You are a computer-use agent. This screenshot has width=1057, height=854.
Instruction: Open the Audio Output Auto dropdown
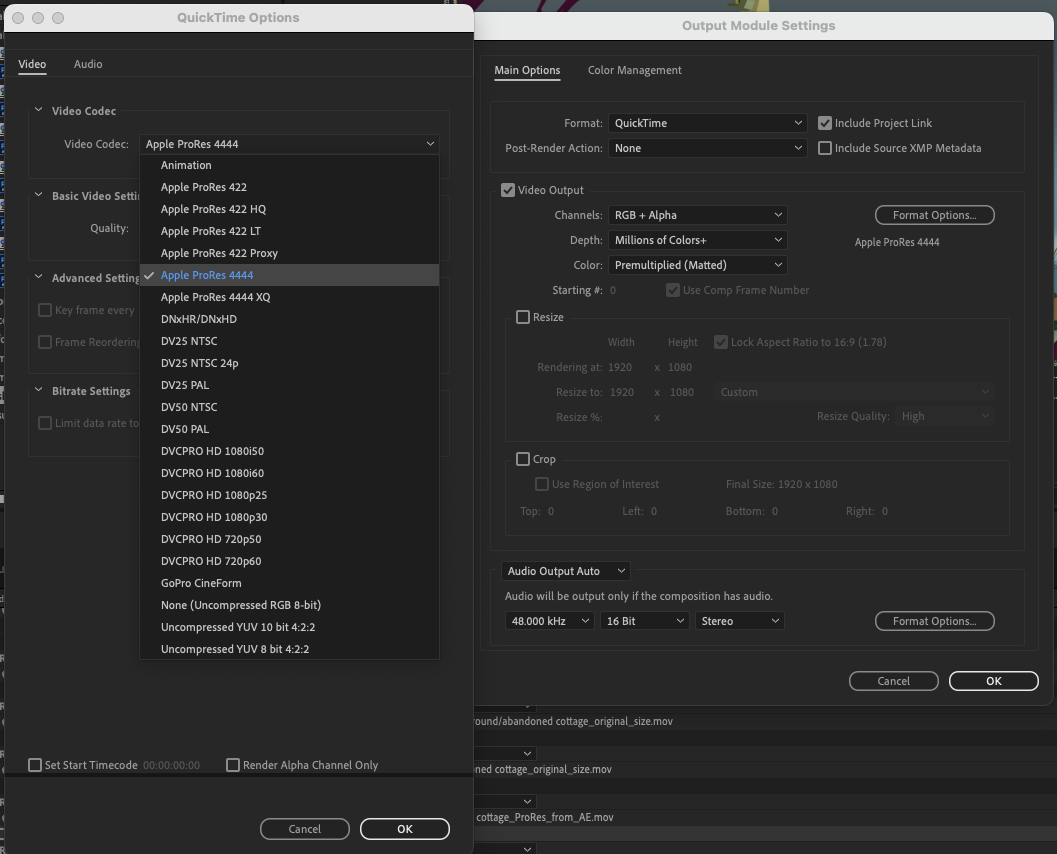(566, 571)
